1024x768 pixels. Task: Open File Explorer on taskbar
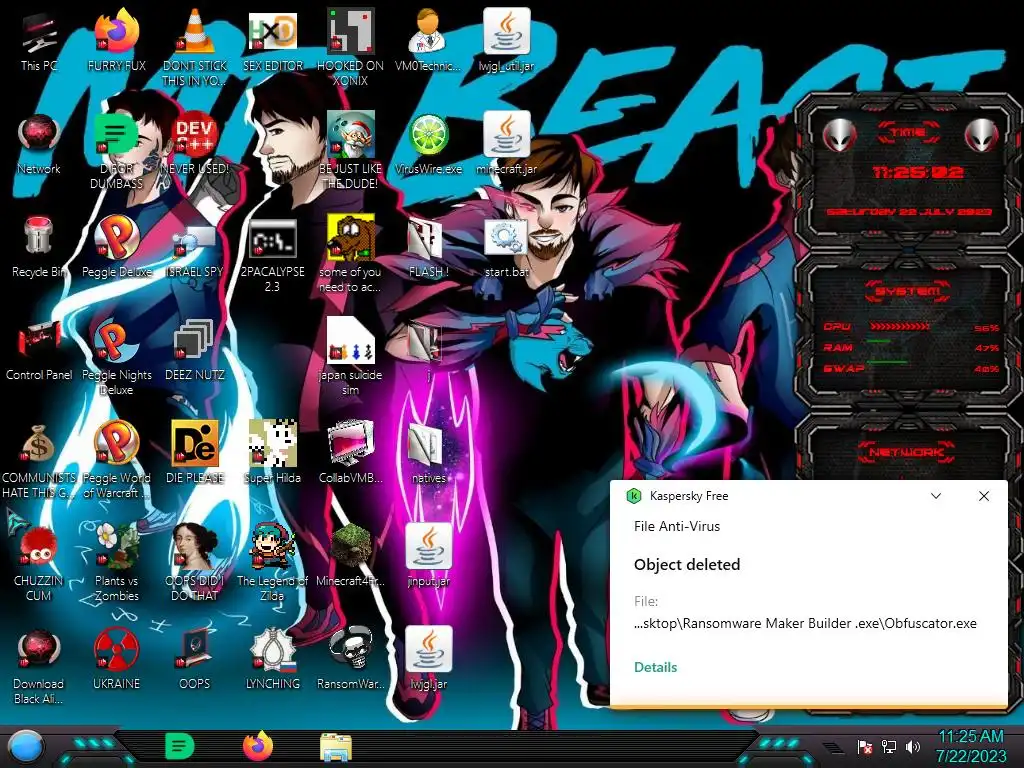[x=336, y=746]
